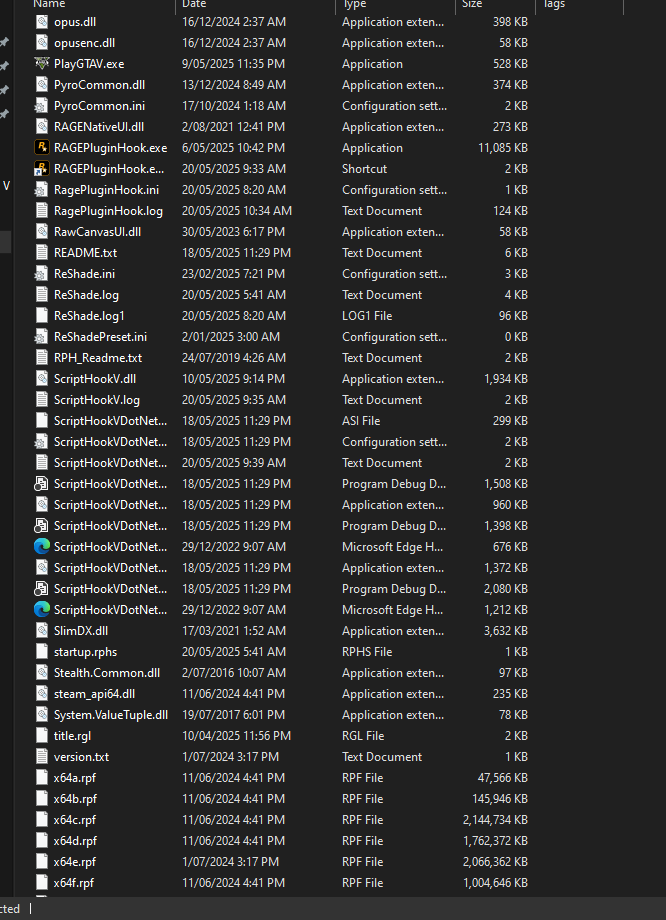This screenshot has height=920, width=666.
Task: Sort files by the Type column header
Action: [x=355, y=4]
